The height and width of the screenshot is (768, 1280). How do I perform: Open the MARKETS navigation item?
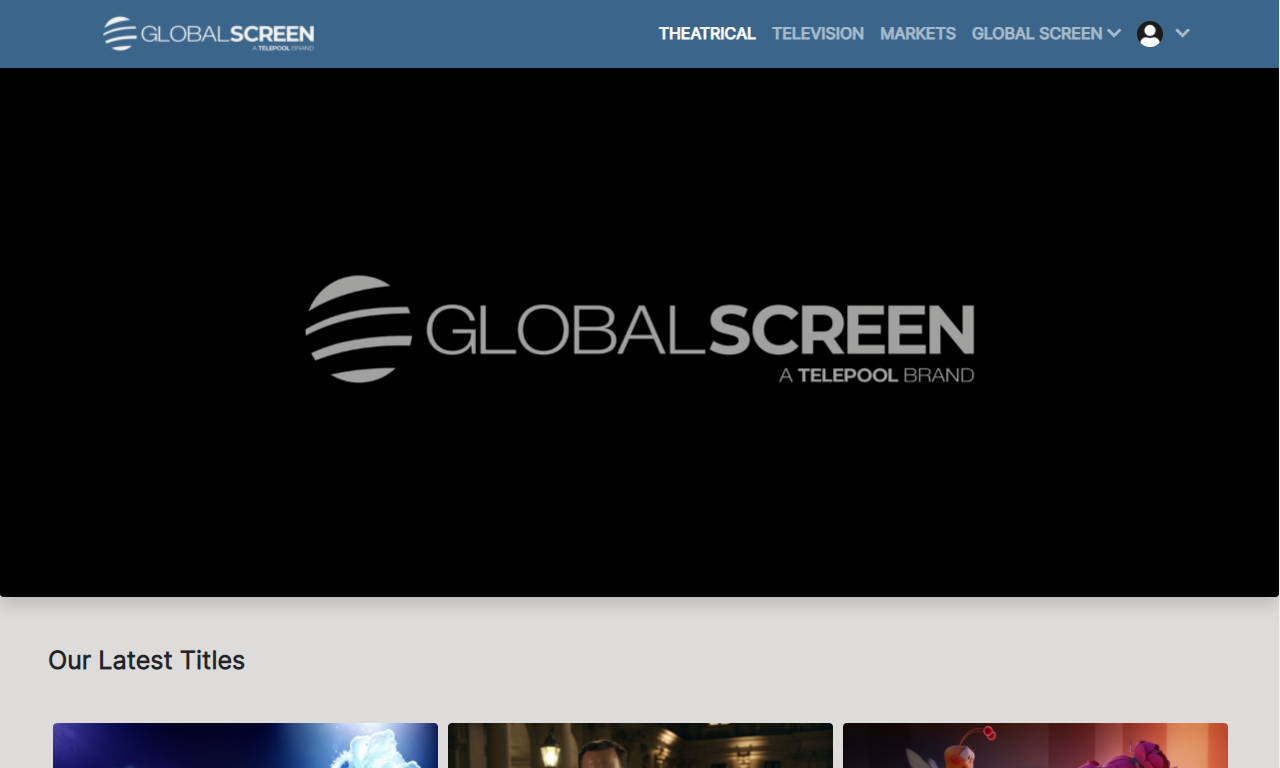(917, 33)
